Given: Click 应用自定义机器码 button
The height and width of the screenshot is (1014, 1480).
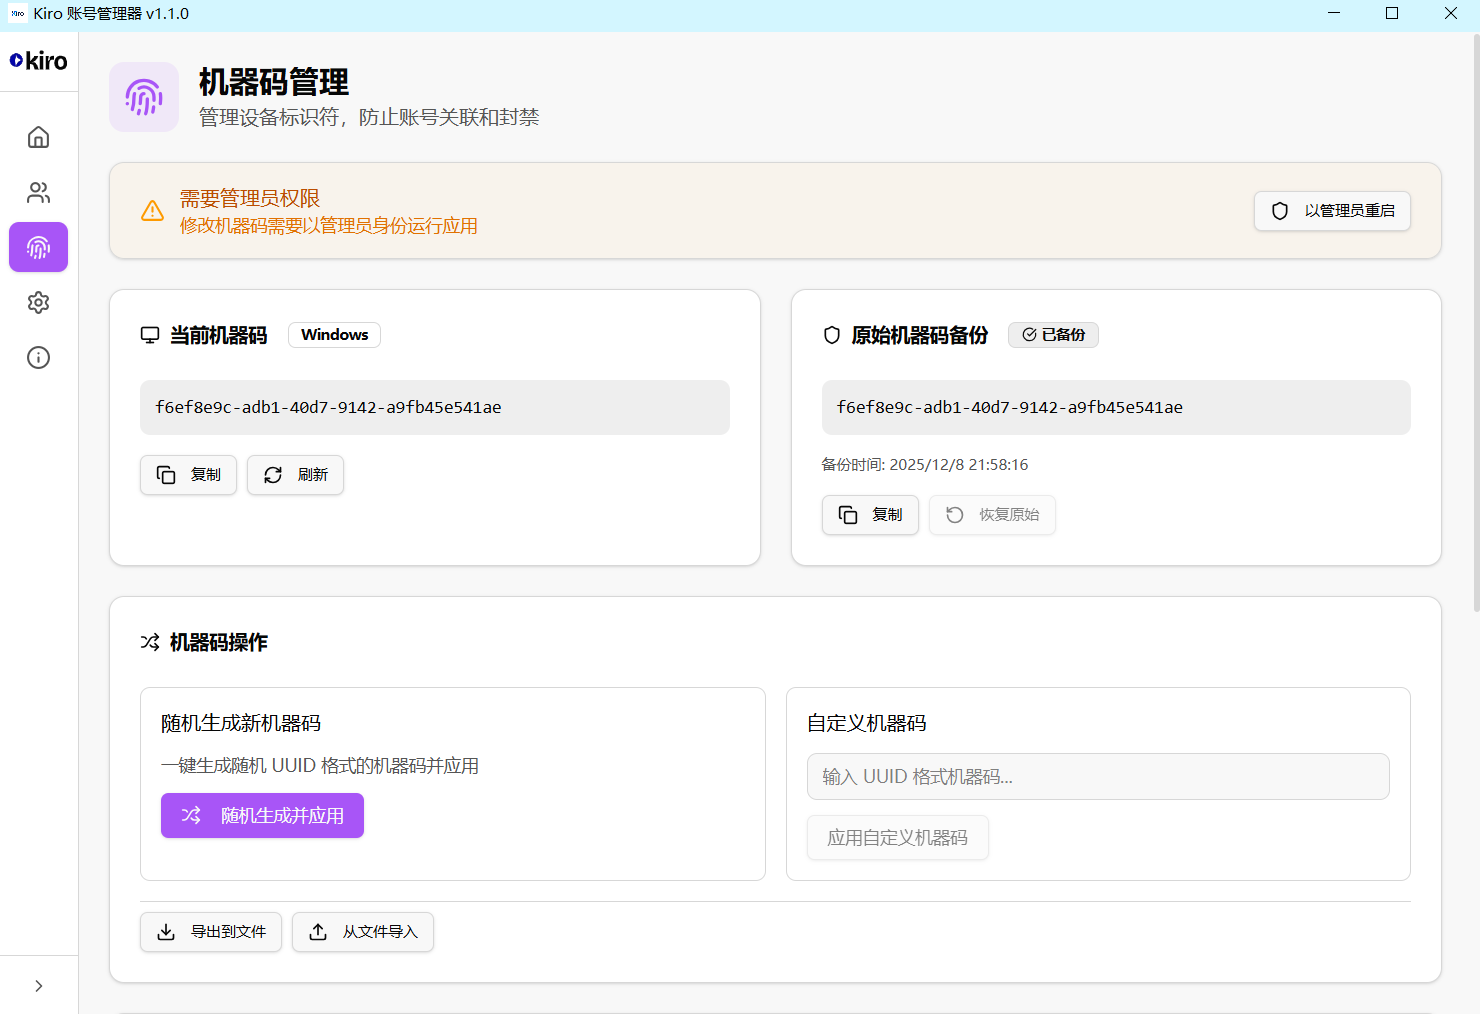Looking at the screenshot, I should (x=897, y=838).
